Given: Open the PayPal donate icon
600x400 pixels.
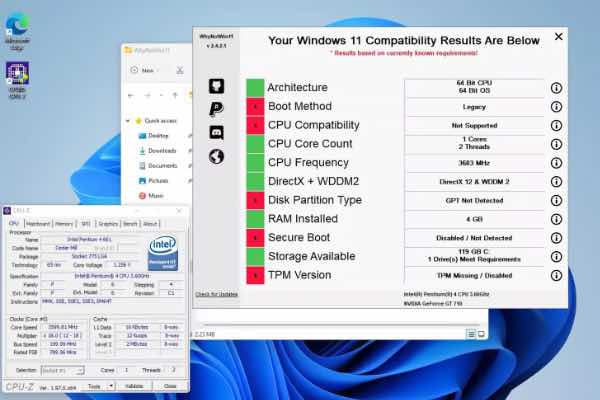Looking at the screenshot, I should pos(216,109).
